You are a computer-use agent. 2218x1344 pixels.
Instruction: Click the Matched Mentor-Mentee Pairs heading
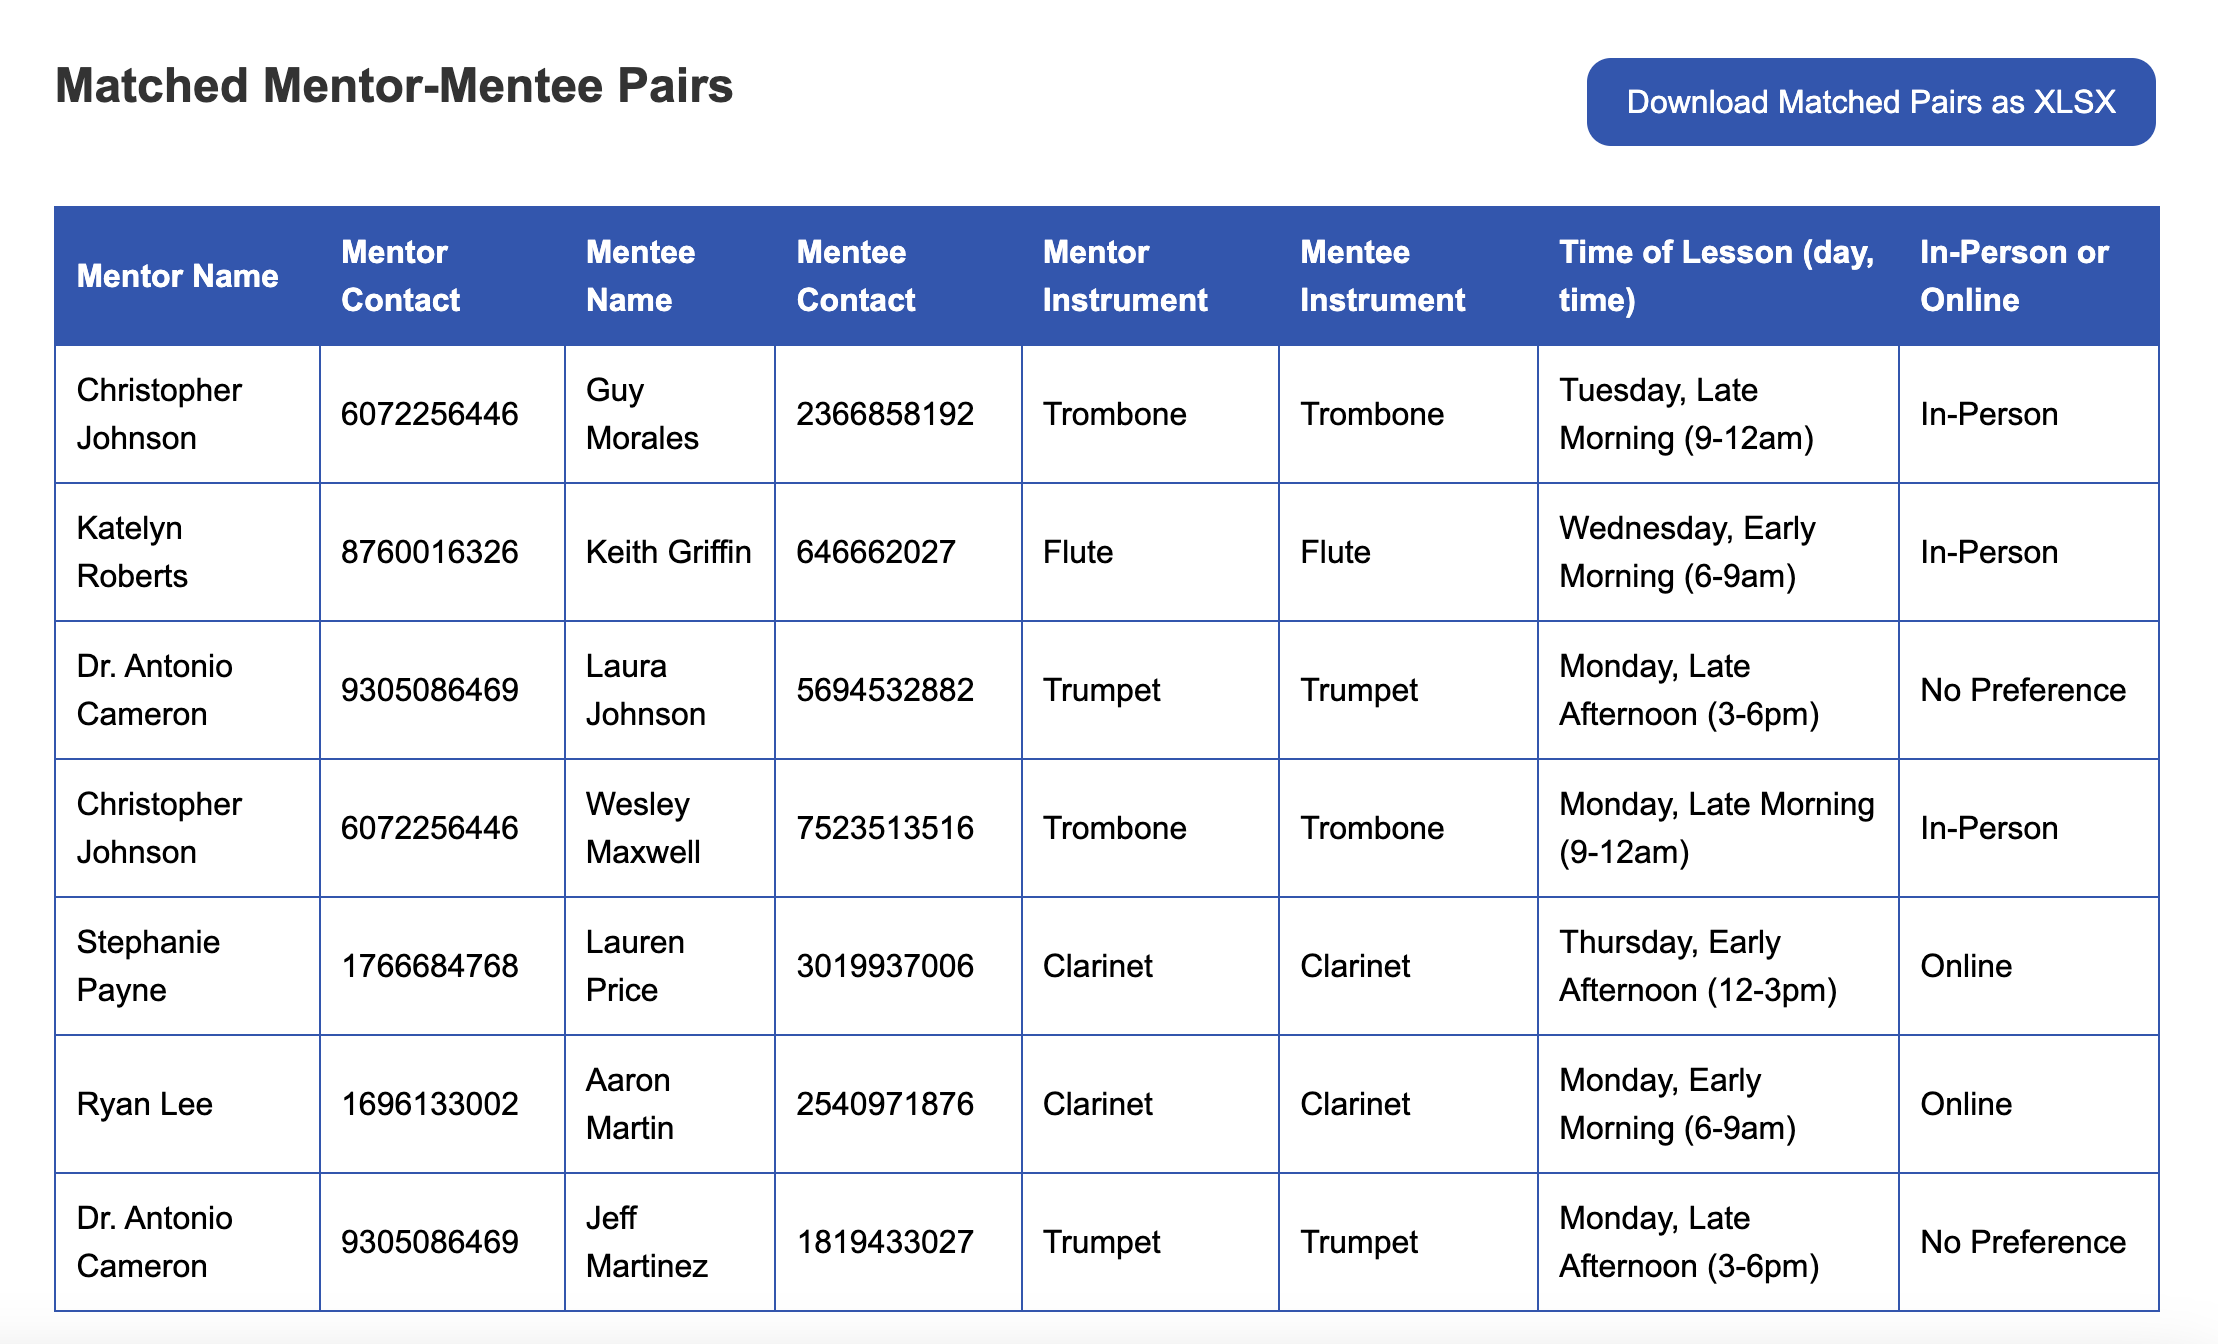point(394,86)
